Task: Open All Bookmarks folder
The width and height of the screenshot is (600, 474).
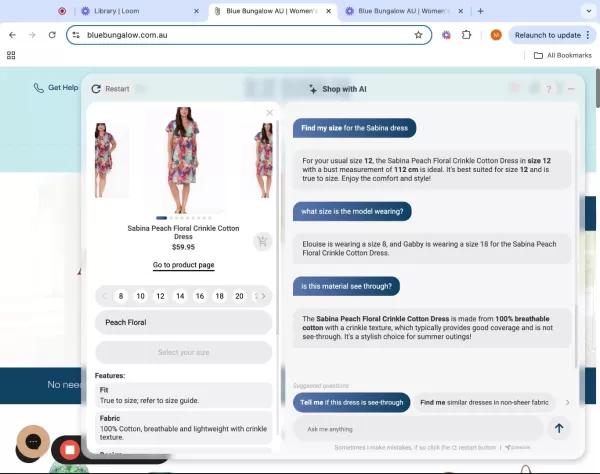Action: coord(563,55)
